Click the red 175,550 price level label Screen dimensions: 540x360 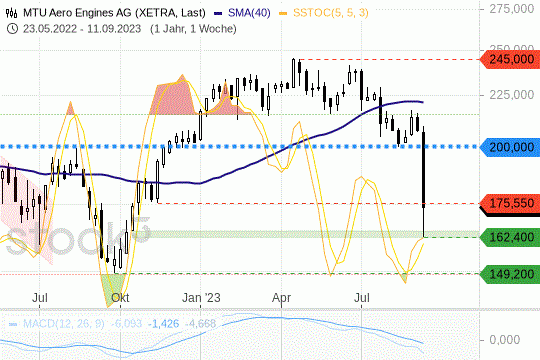(x=510, y=203)
